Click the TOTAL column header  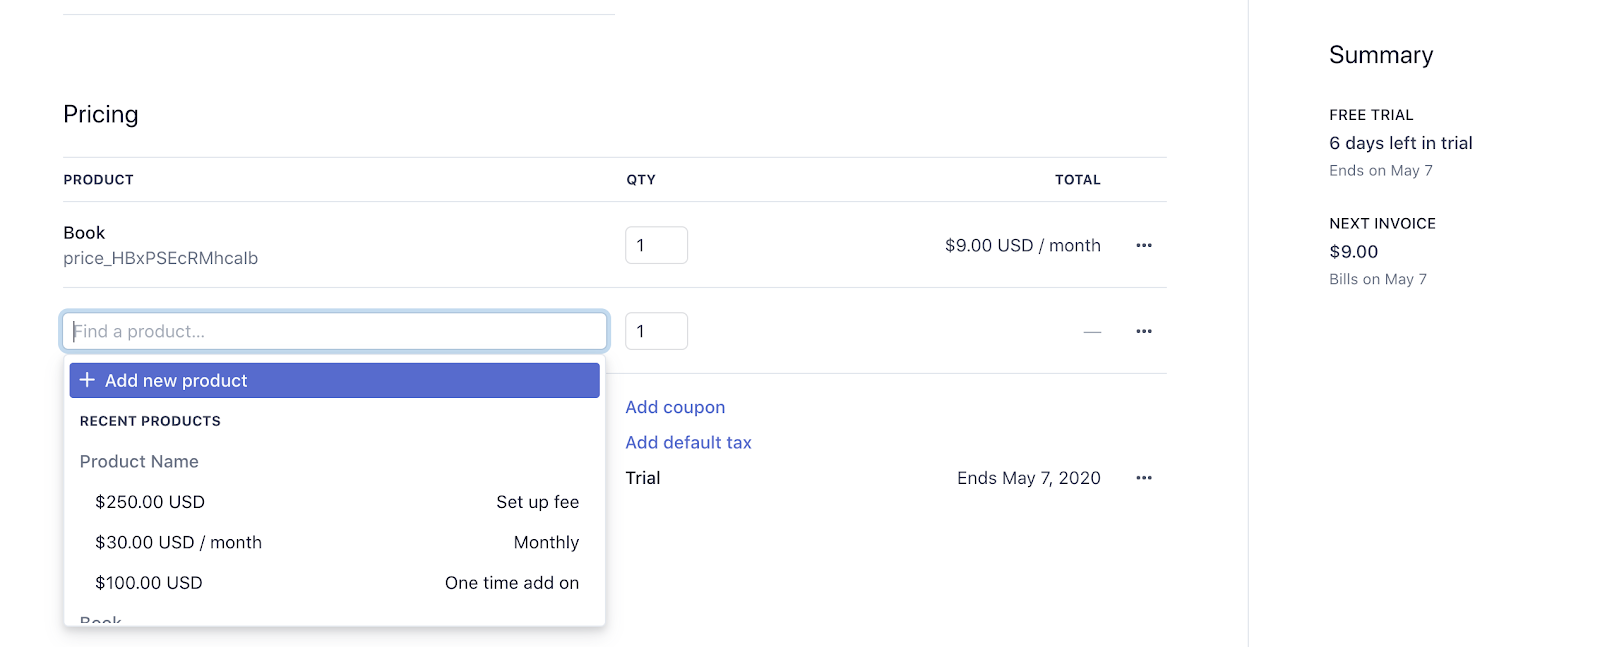coord(1078,180)
